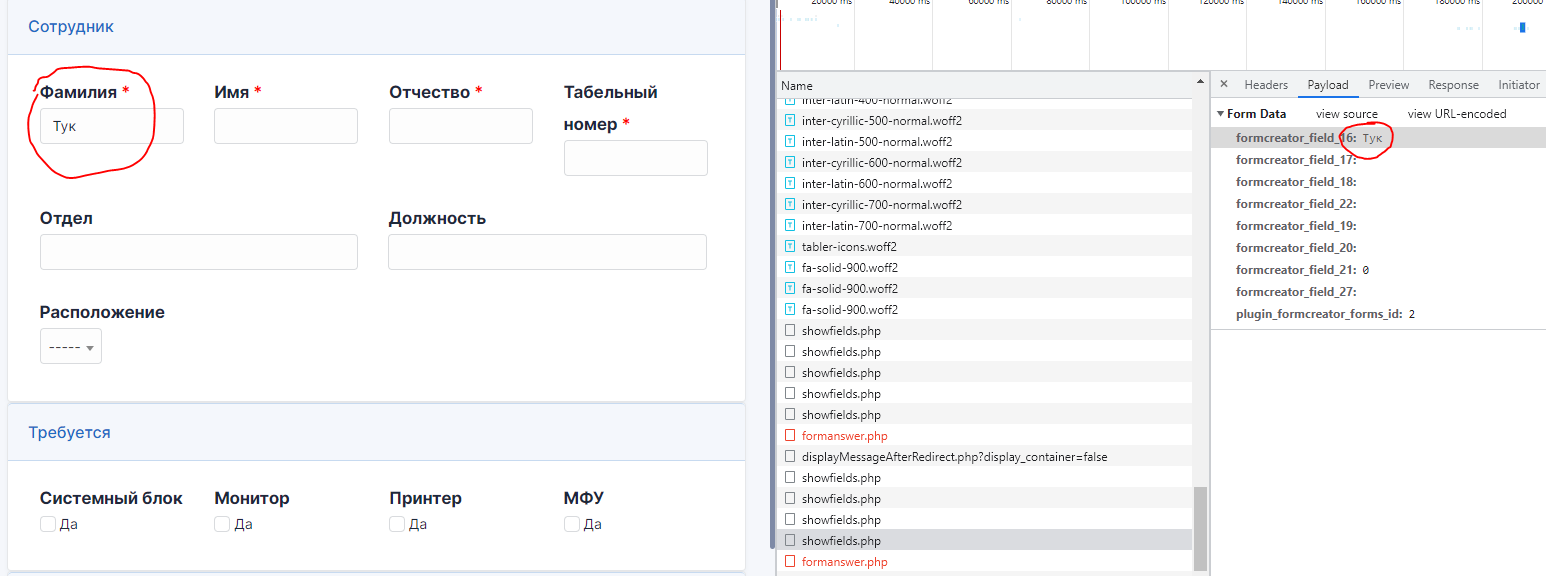Click the red document icon beside formanswer.php
1546x576 pixels.
click(x=790, y=435)
